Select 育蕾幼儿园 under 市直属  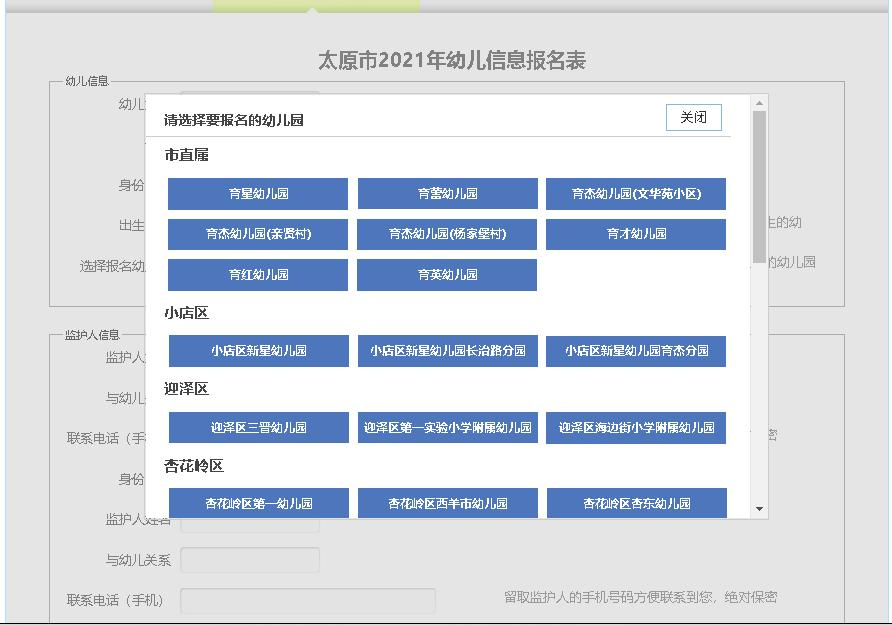tap(446, 194)
